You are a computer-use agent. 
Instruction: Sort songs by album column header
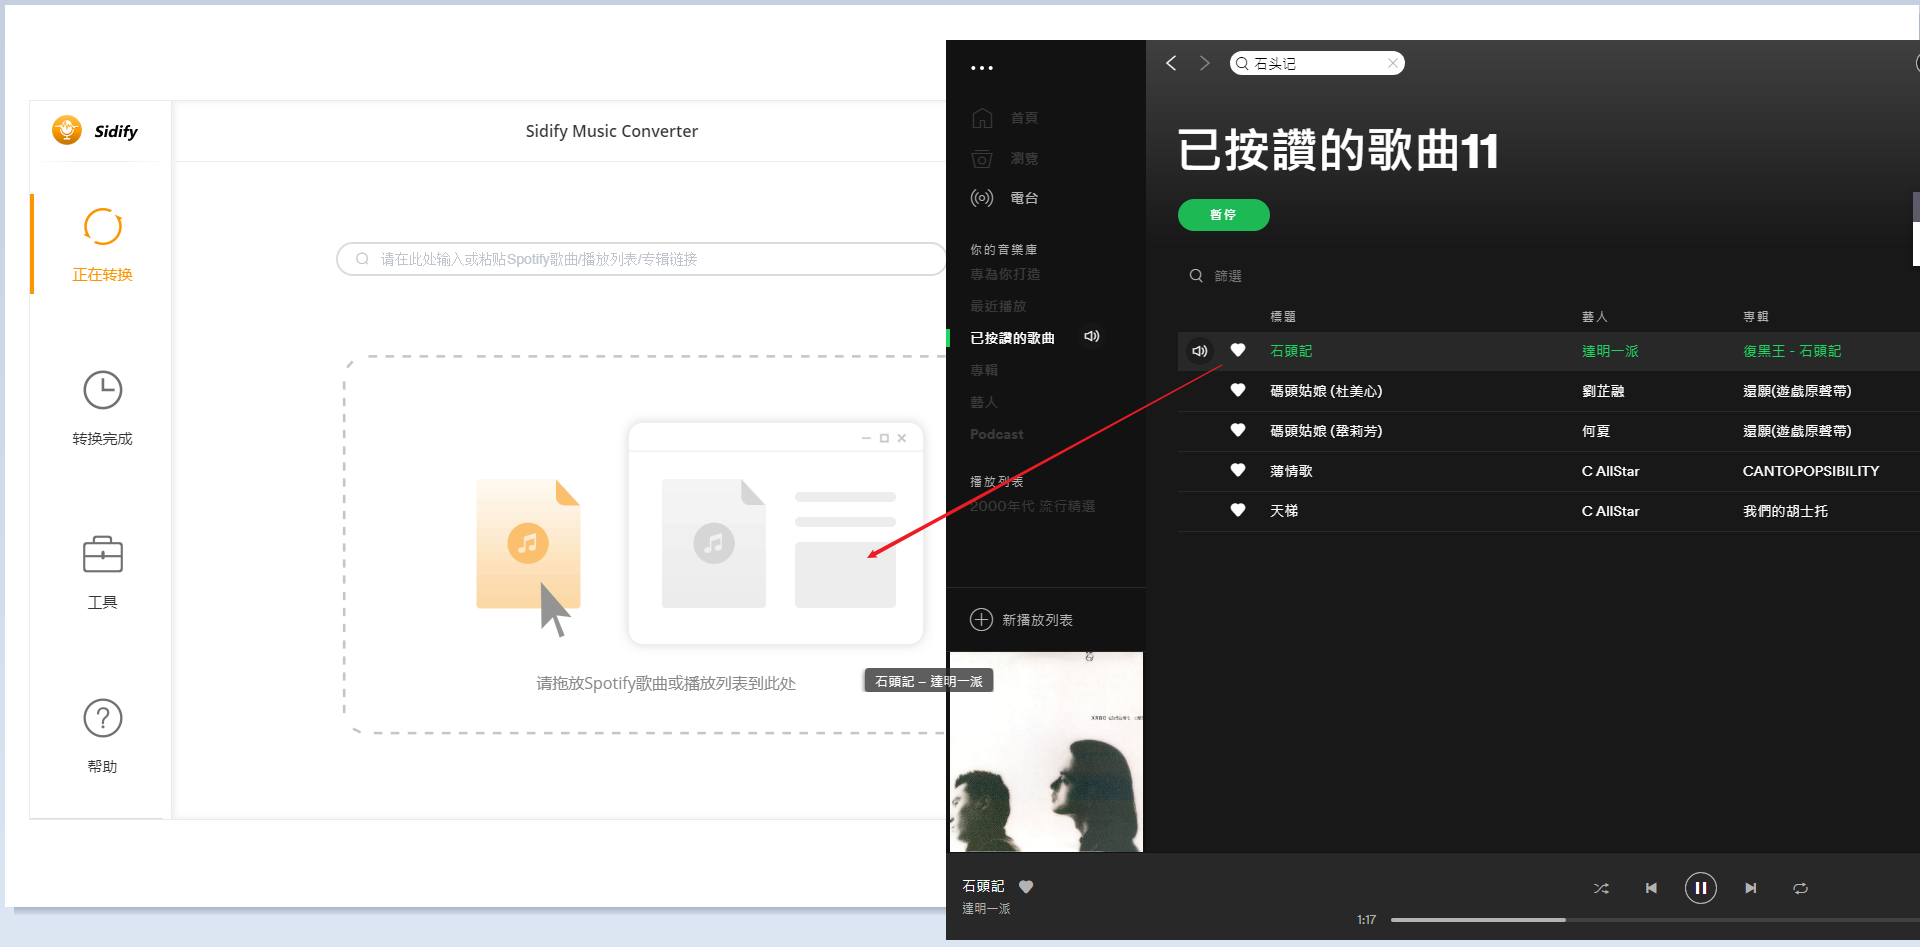(1755, 317)
